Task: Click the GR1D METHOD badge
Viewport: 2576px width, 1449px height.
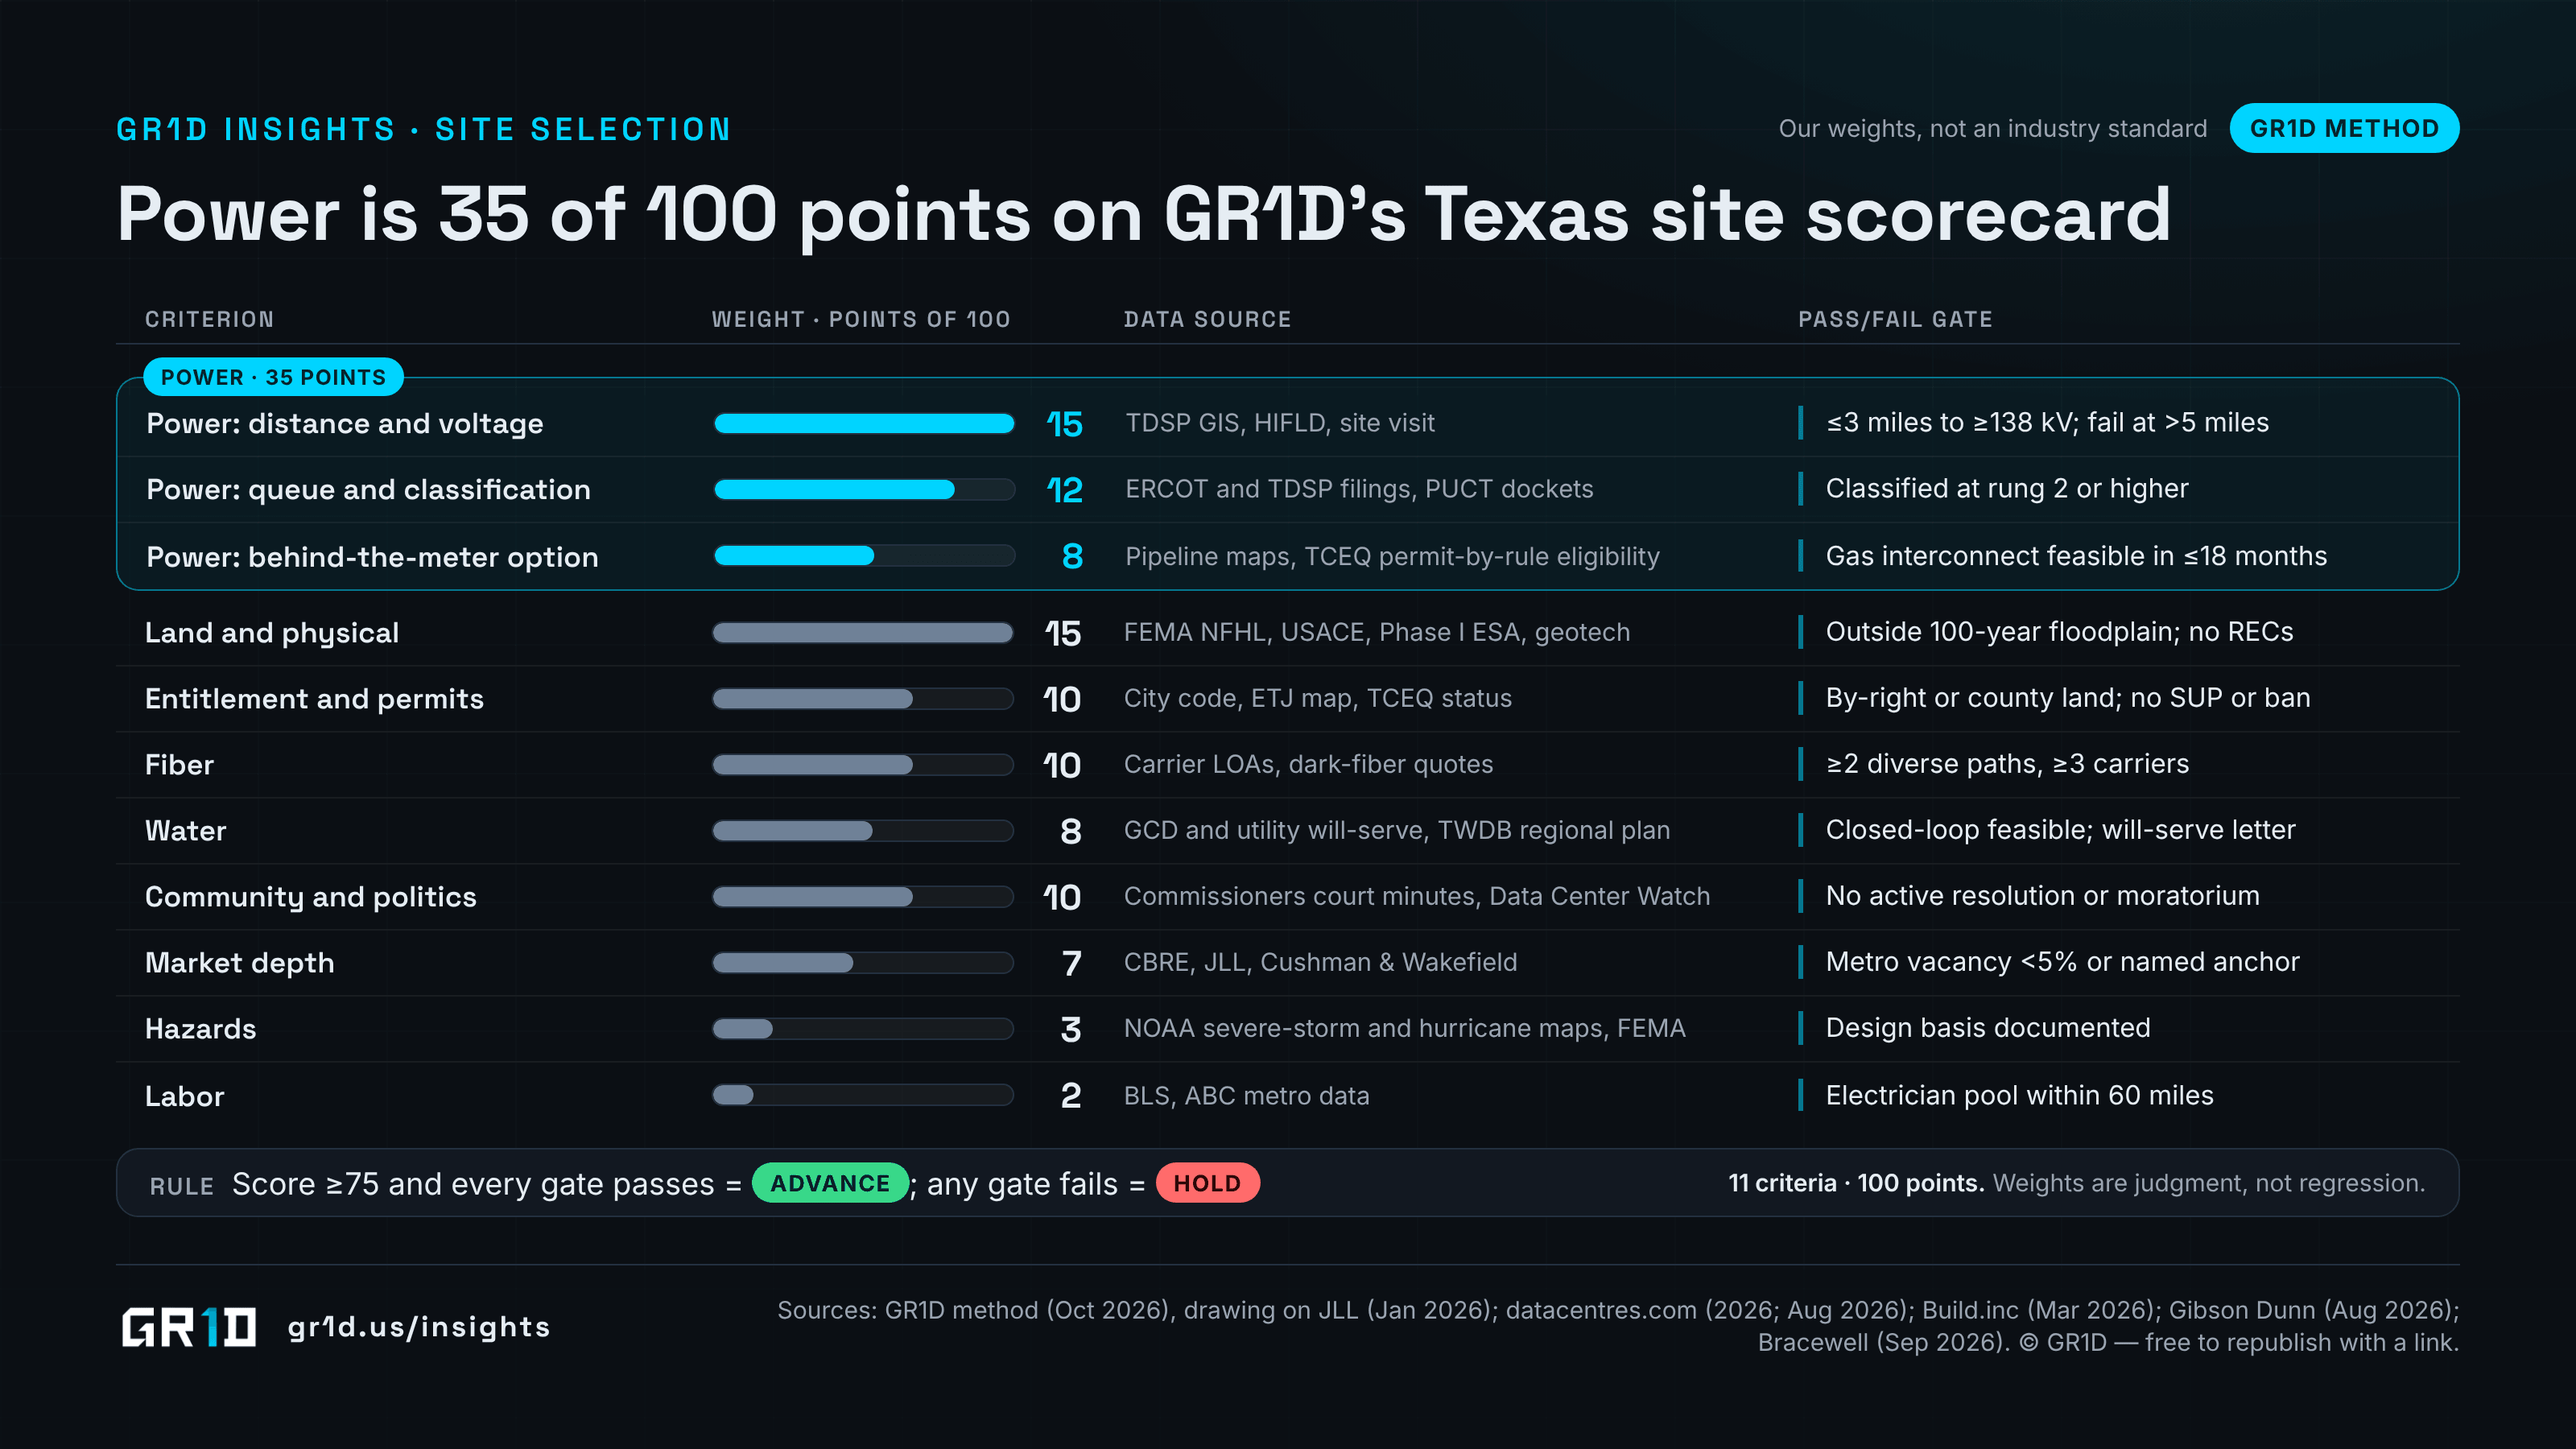Action: (2344, 128)
